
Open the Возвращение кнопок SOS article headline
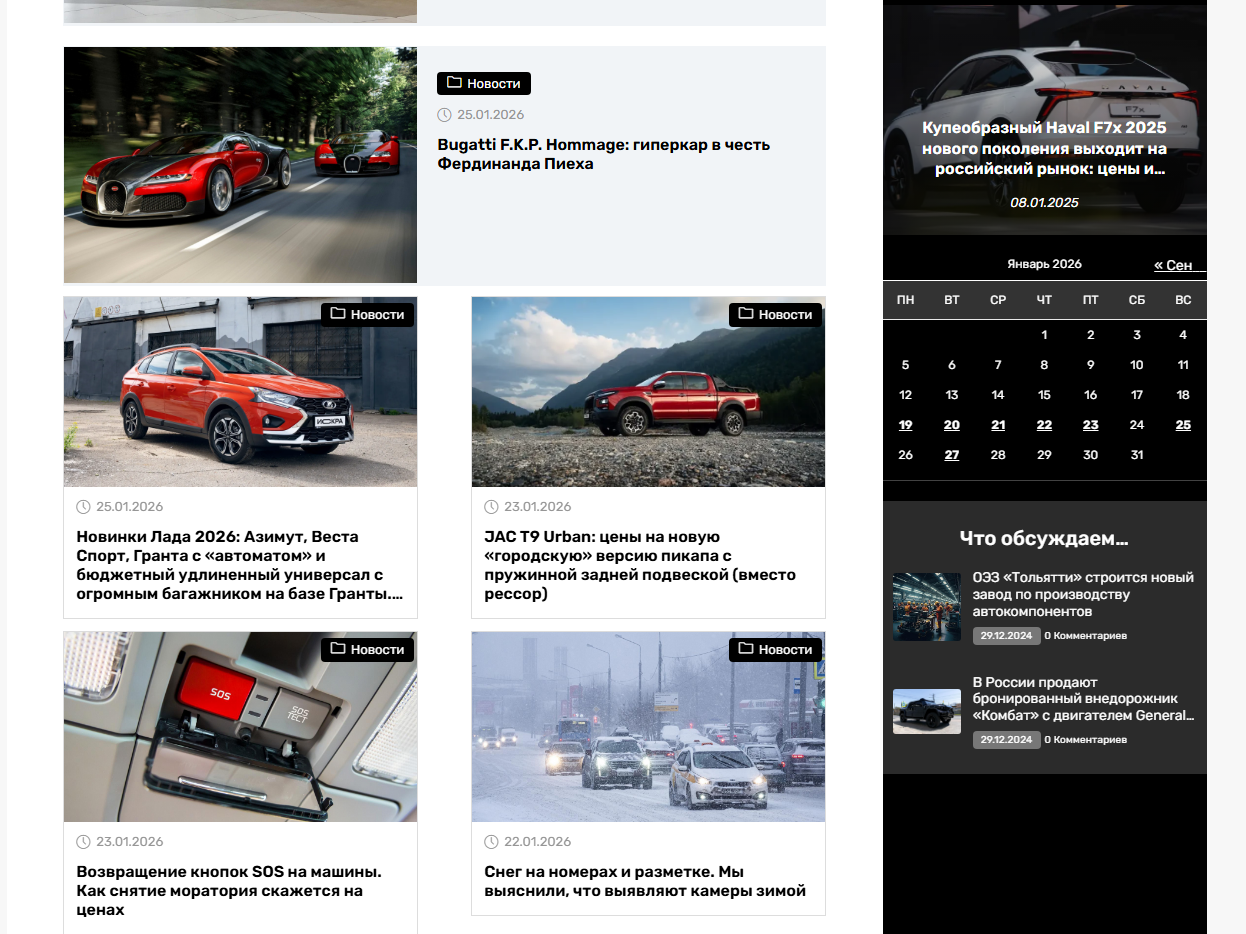(229, 891)
